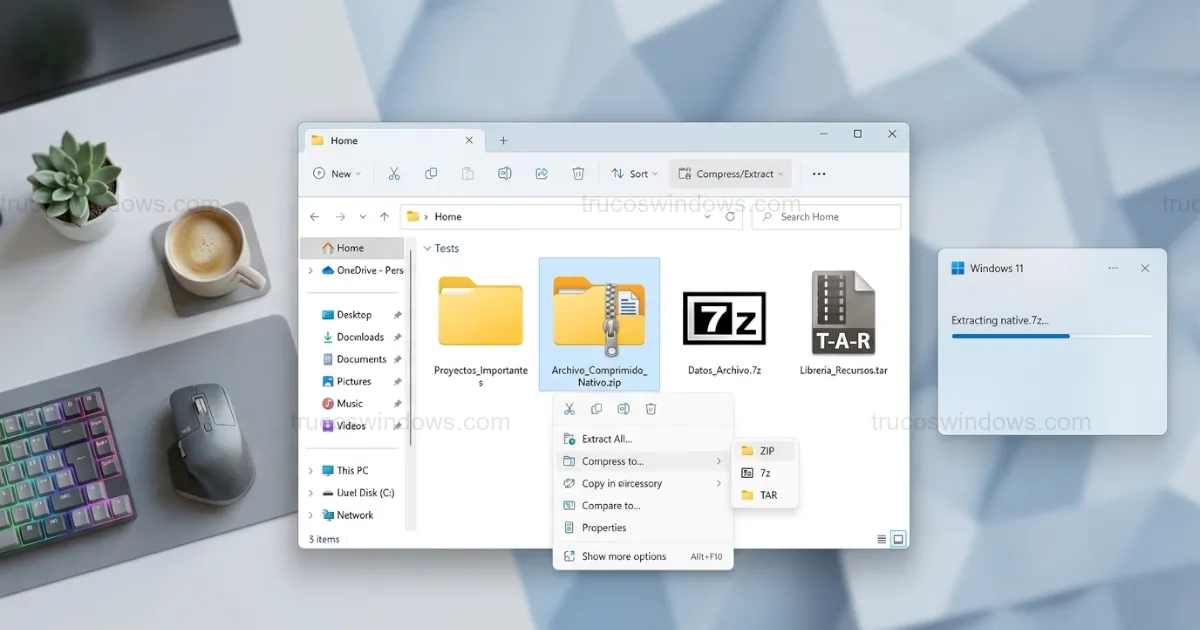This screenshot has height=630, width=1200.
Task: Open Documents in the sidebar
Action: point(361,360)
